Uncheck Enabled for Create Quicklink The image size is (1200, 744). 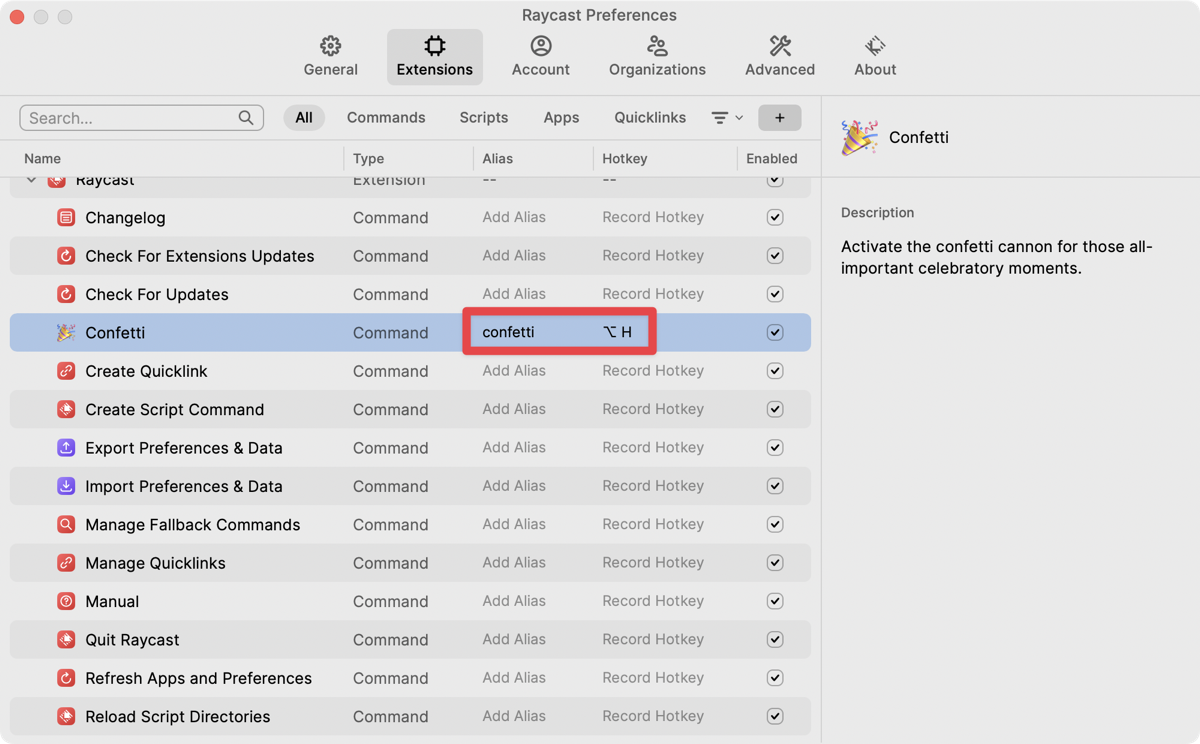pos(774,371)
